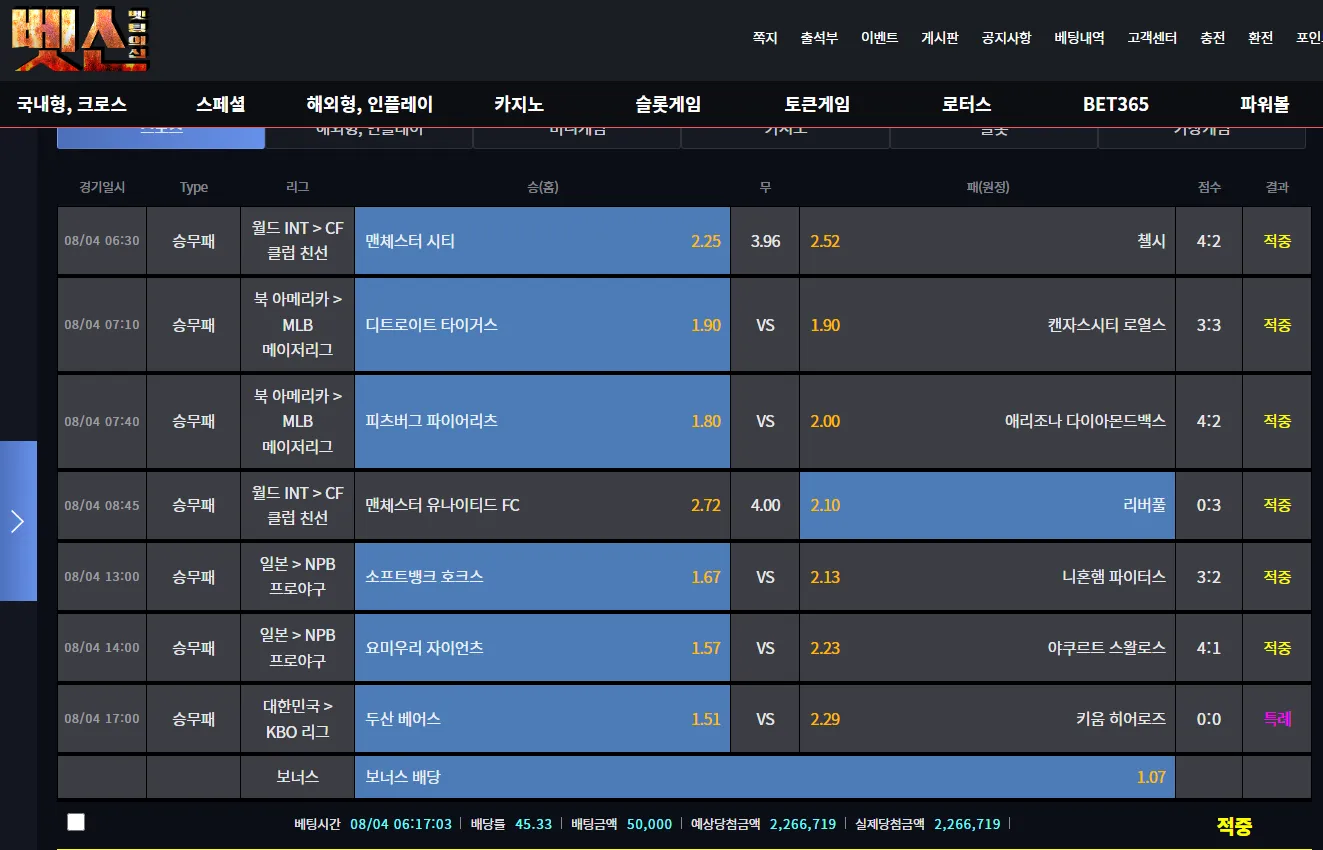This screenshot has width=1323, height=850.
Task: Open the 쪽지 messages link
Action: [x=765, y=38]
